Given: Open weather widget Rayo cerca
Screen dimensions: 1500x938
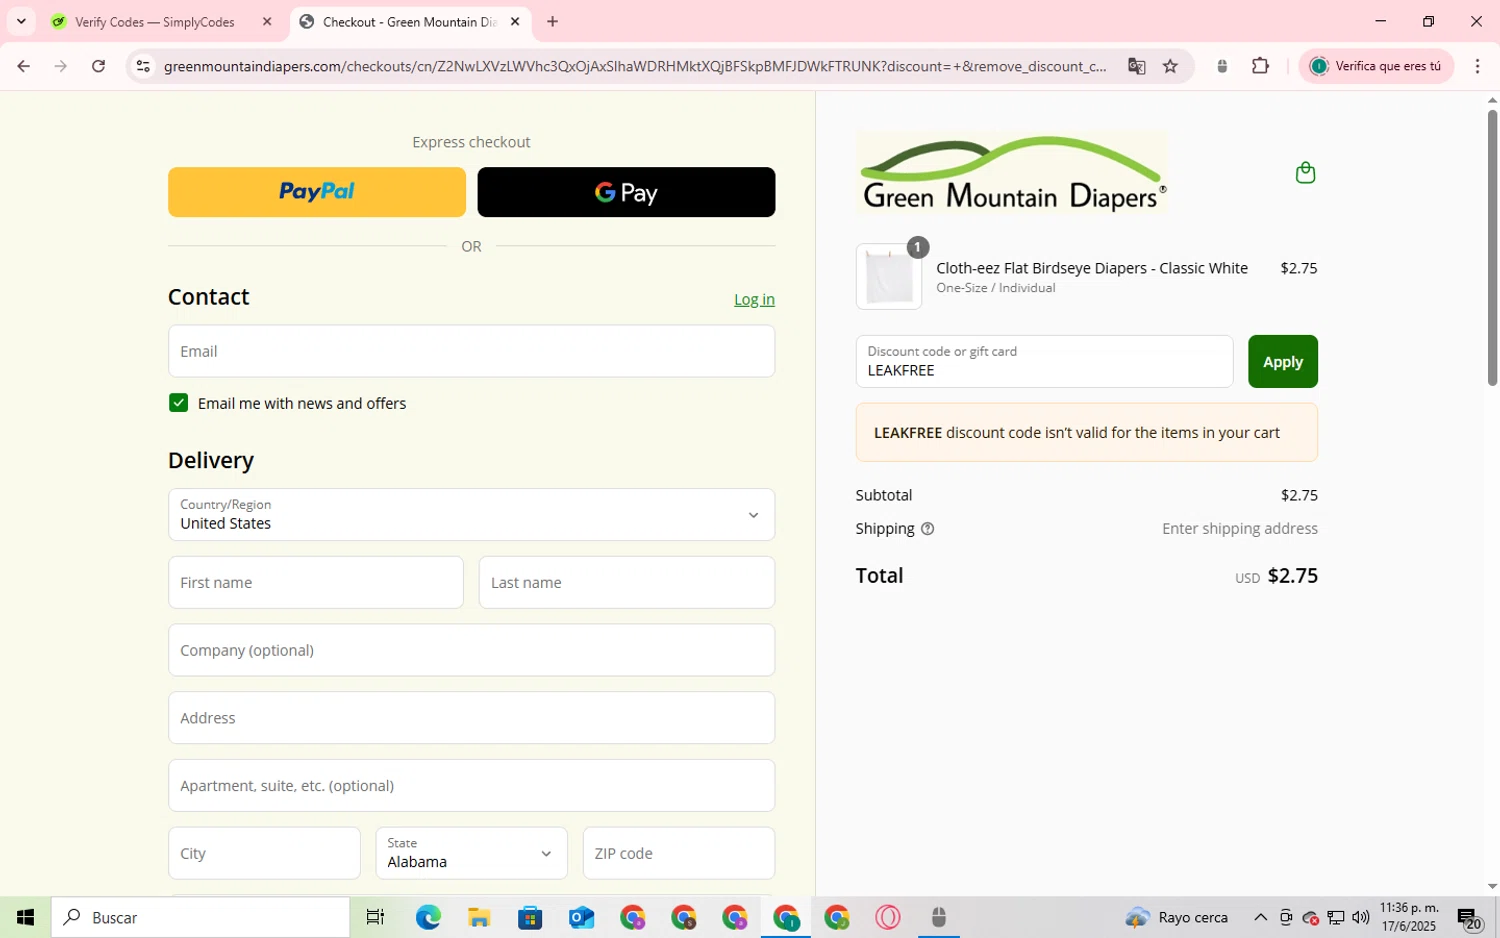Looking at the screenshot, I should [x=1177, y=917].
